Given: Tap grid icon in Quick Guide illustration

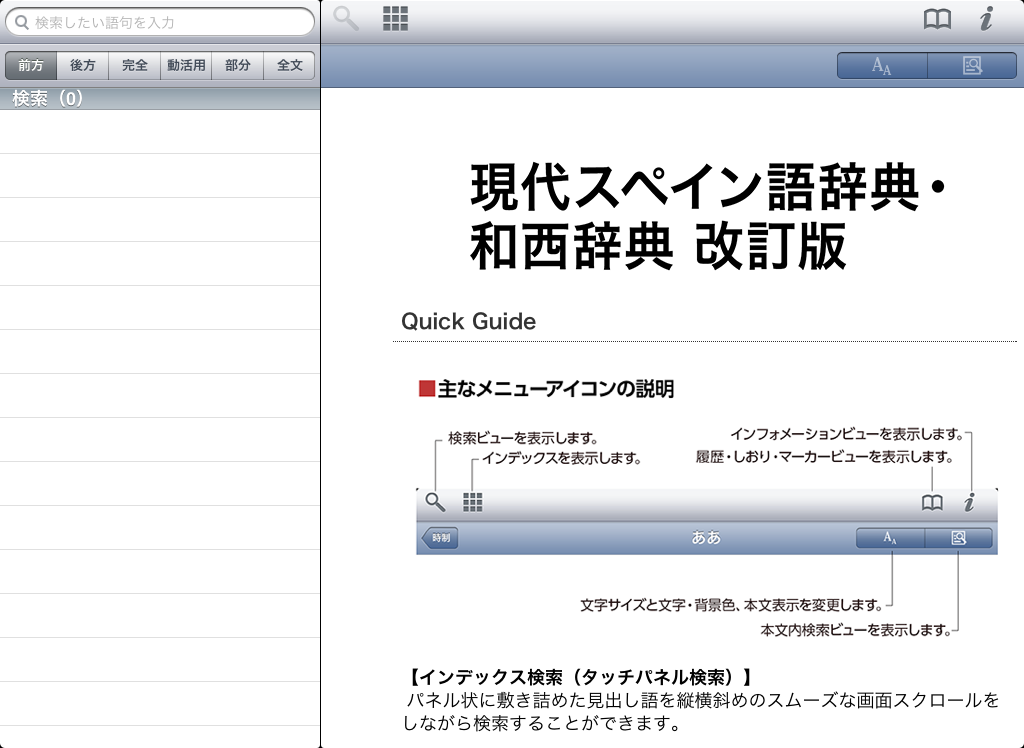Looking at the screenshot, I should (473, 502).
